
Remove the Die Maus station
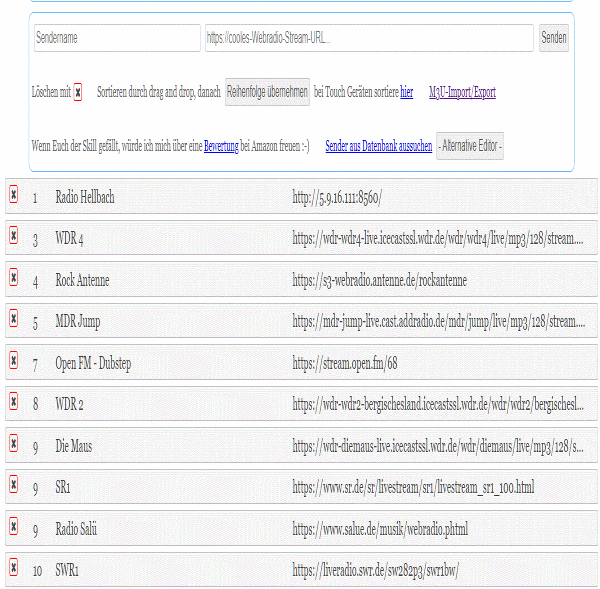coord(13,443)
